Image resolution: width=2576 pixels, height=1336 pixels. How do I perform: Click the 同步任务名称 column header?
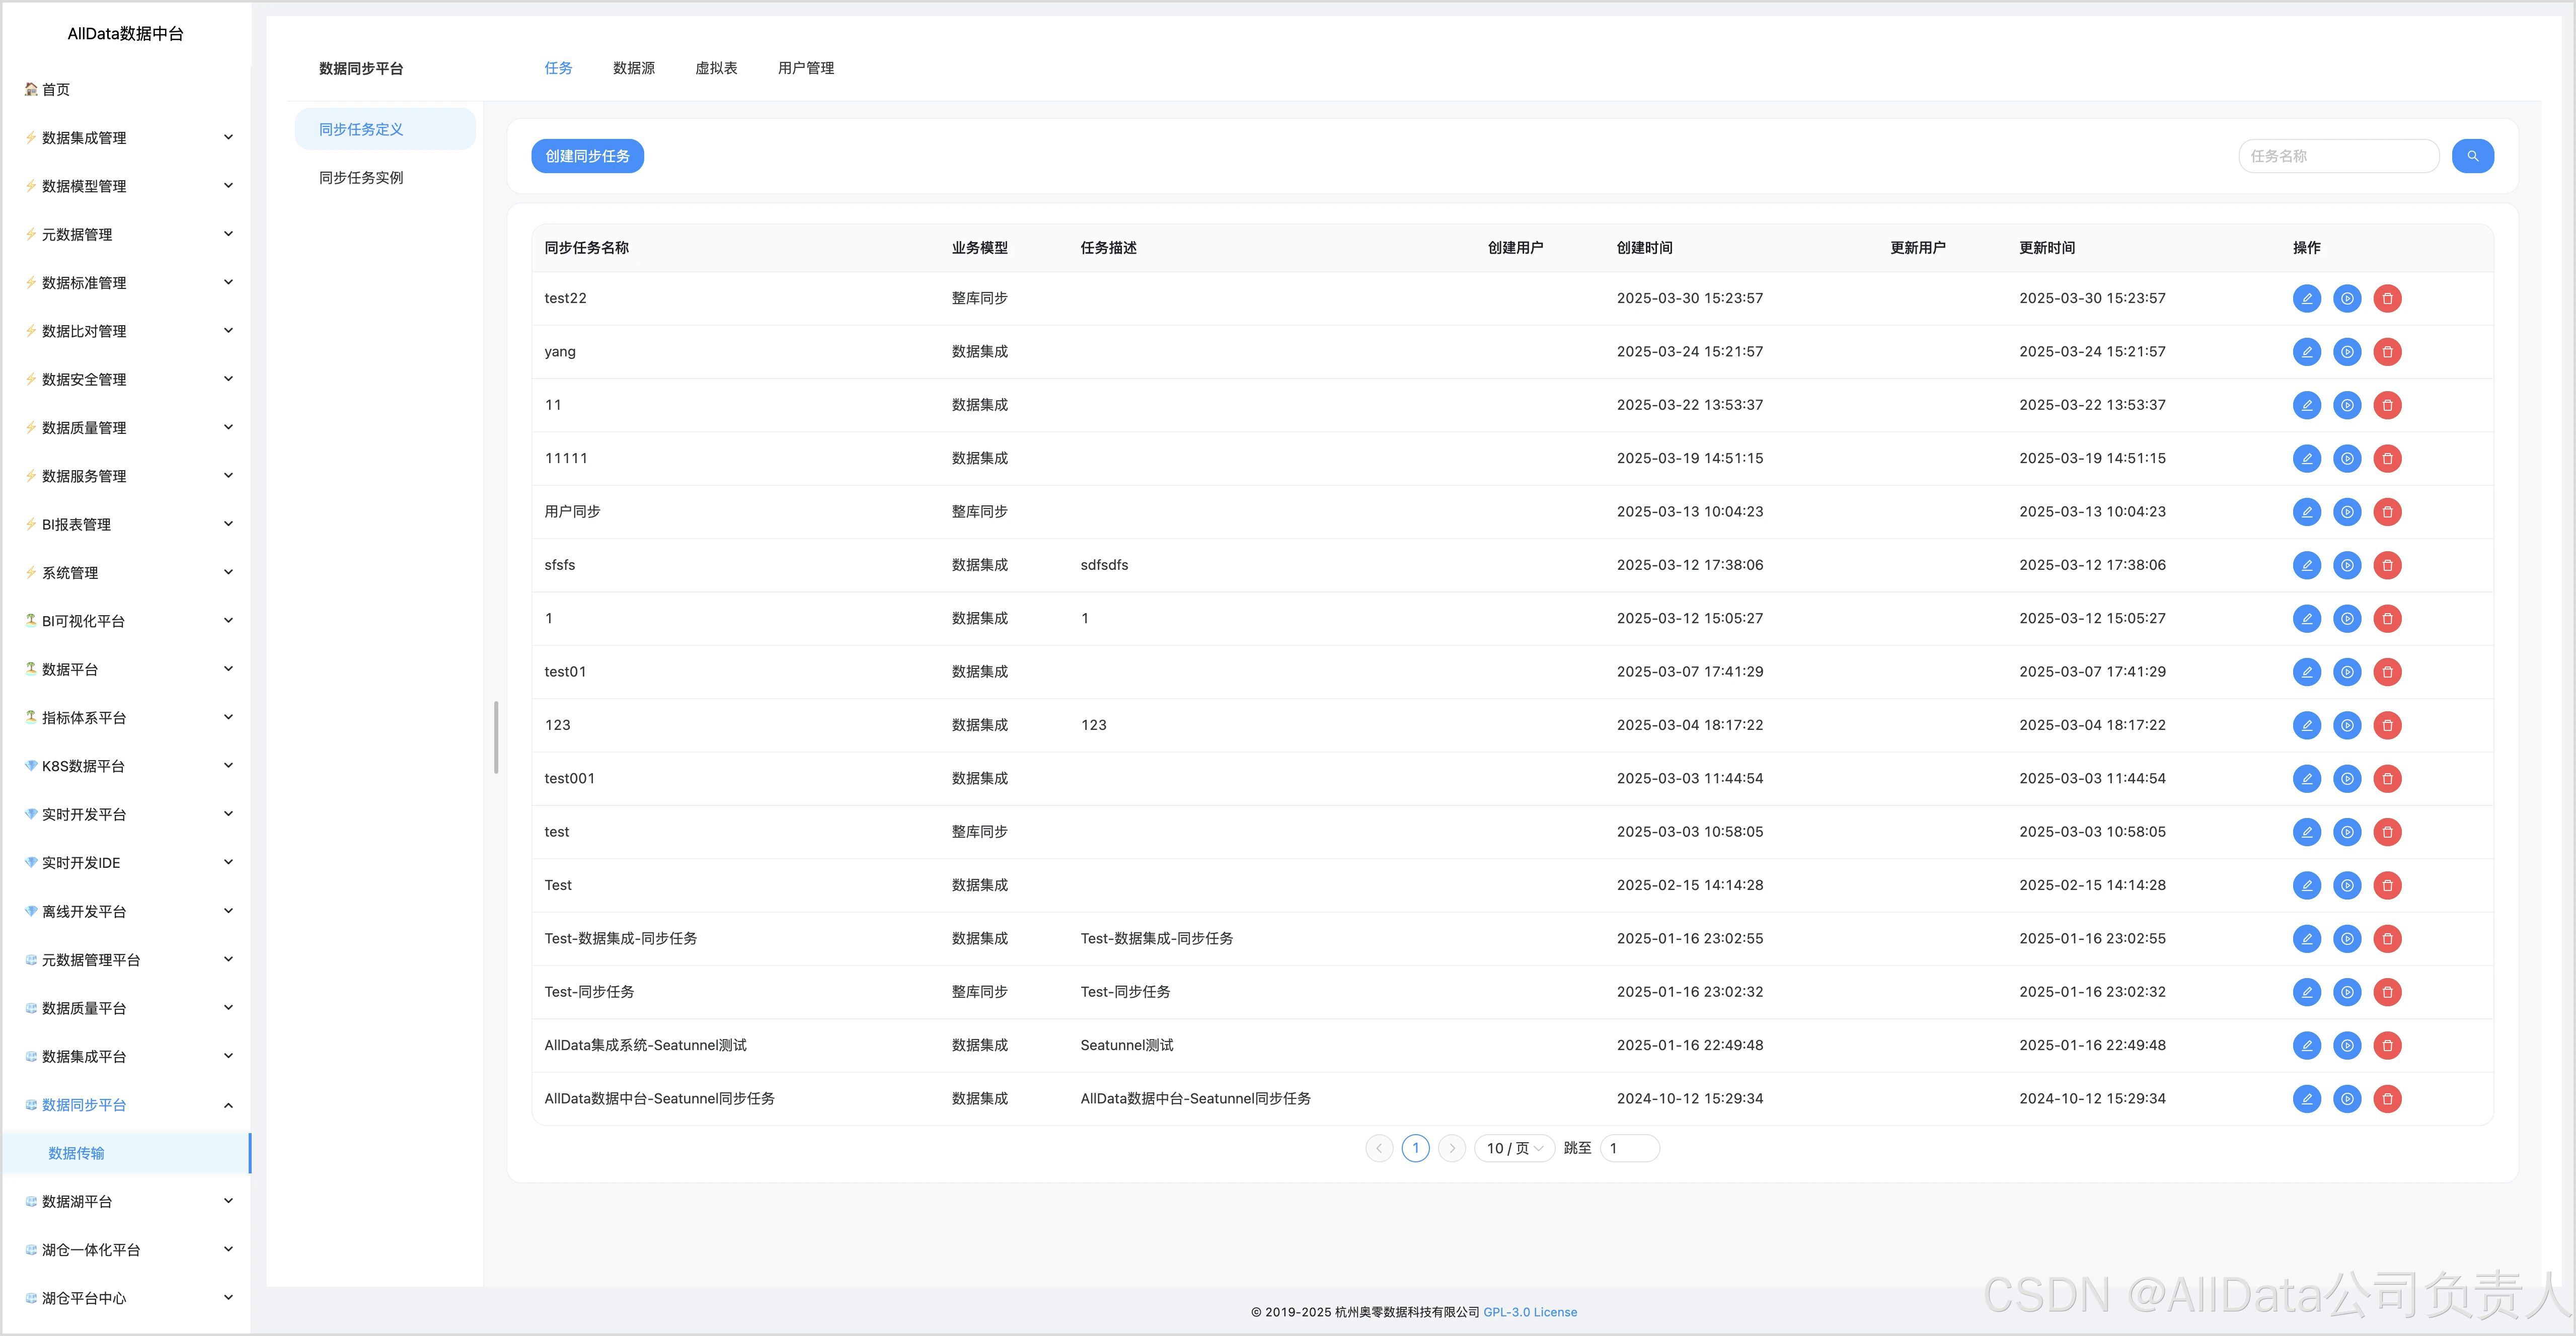[586, 248]
